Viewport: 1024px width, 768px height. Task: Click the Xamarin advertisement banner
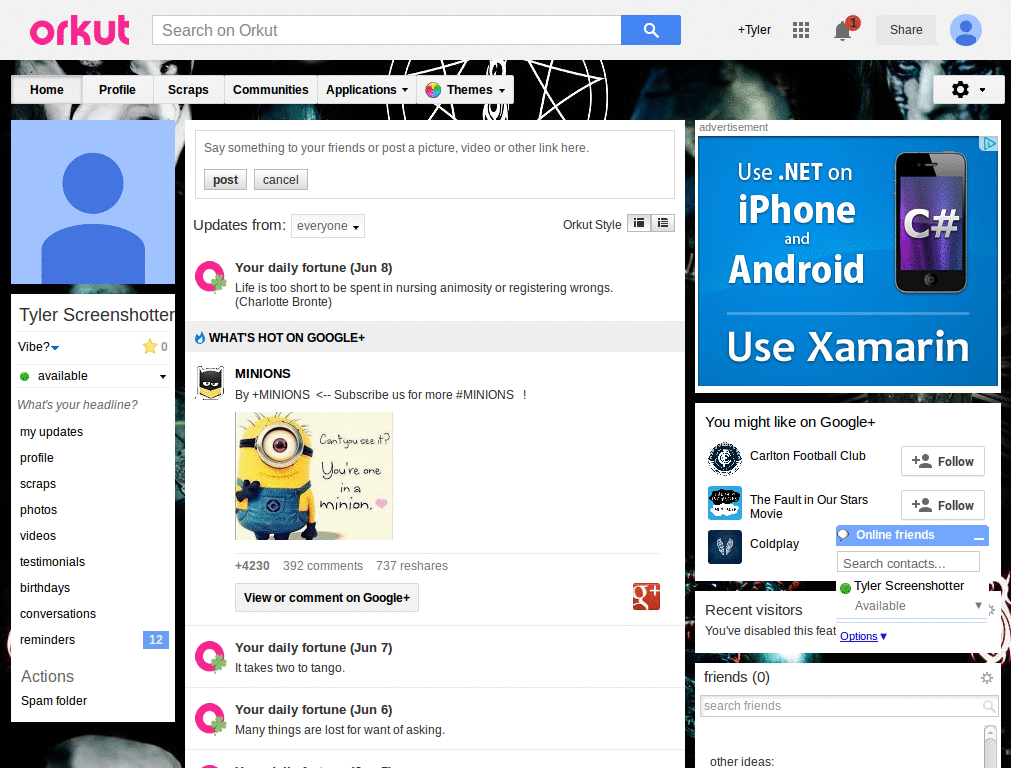pyautogui.click(x=848, y=261)
